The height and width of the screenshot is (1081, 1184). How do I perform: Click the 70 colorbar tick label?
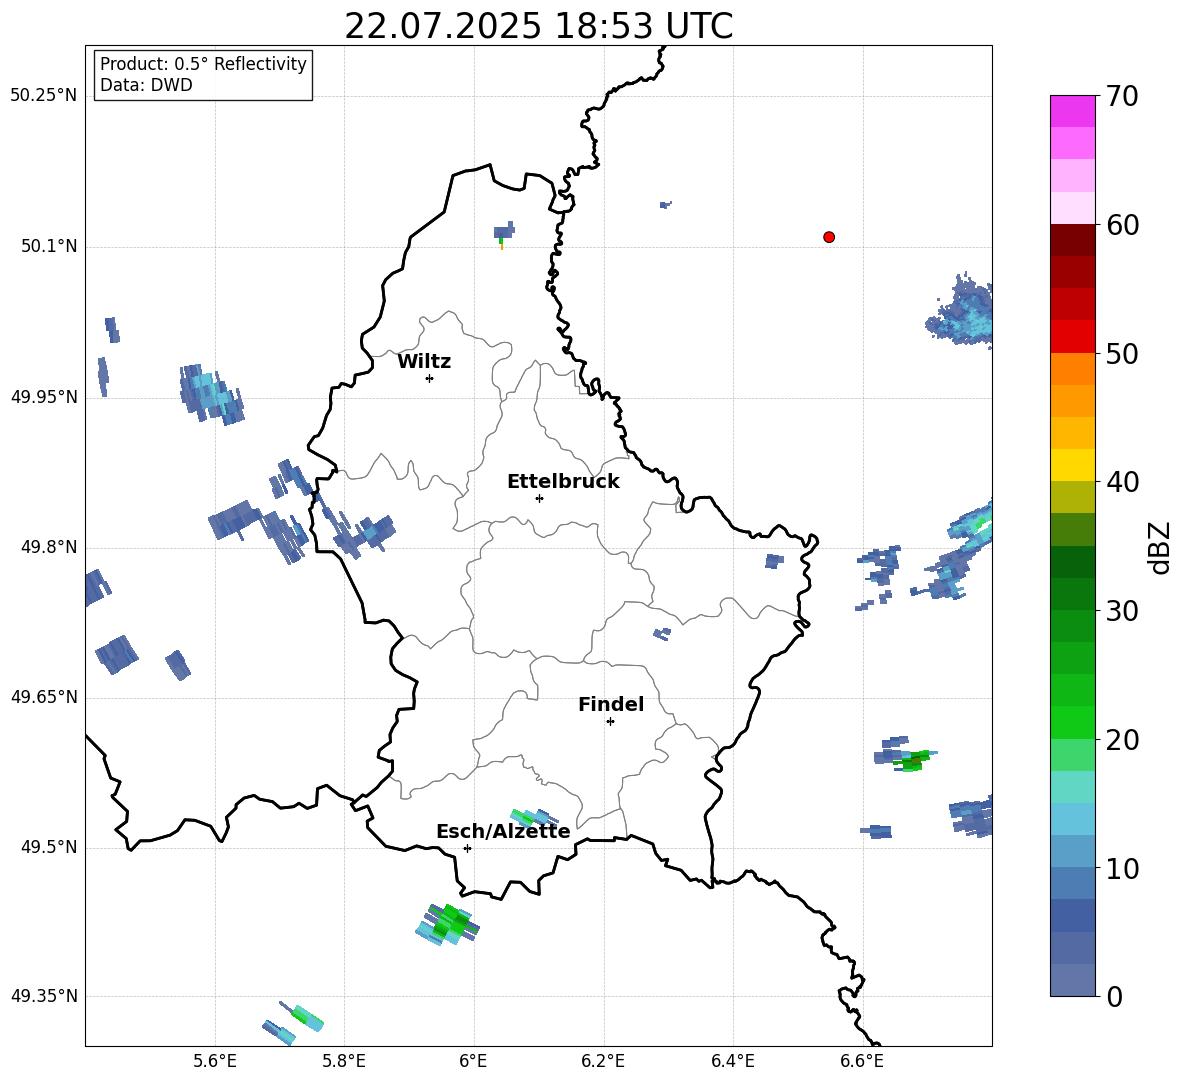pyautogui.click(x=1121, y=96)
